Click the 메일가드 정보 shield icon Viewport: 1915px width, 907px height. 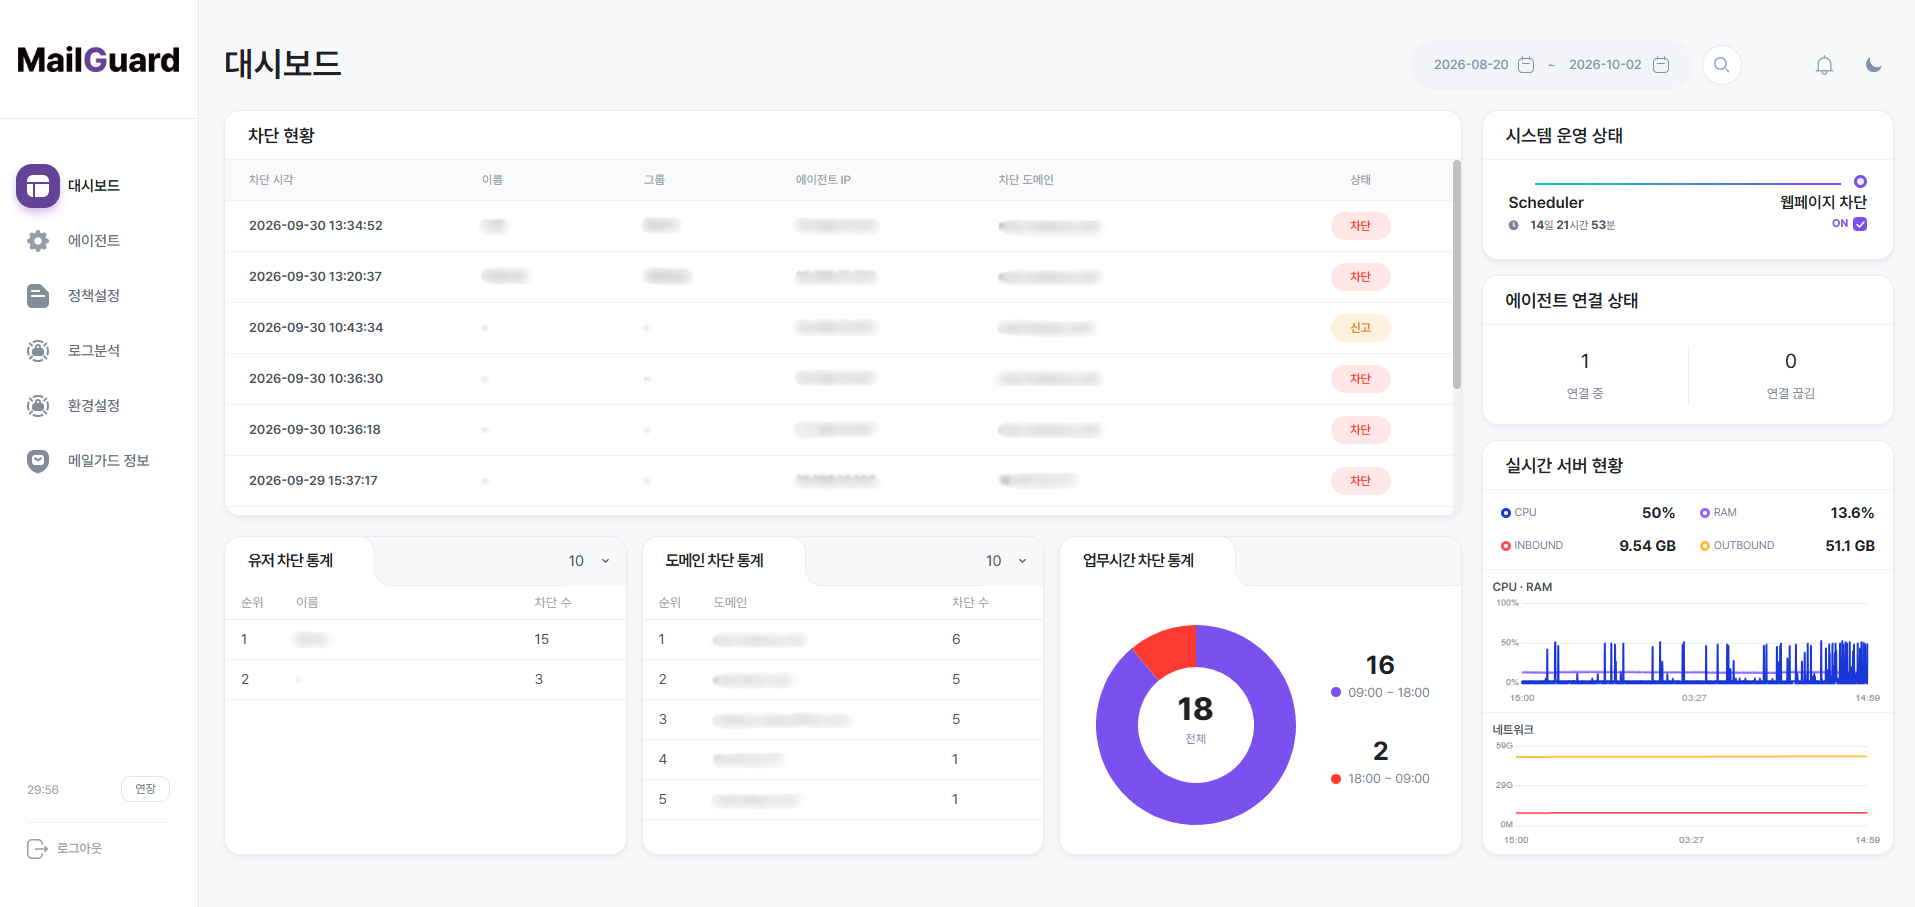pos(38,461)
